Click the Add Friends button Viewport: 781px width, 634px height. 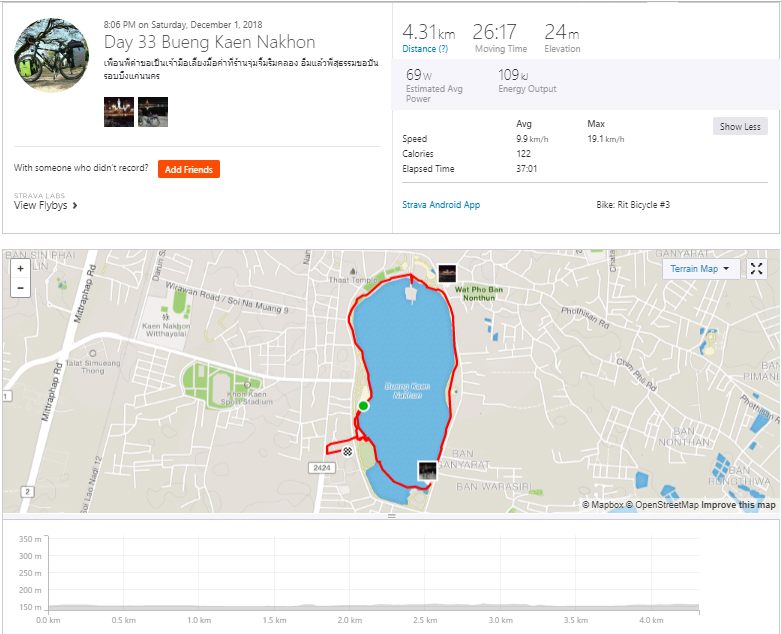[x=189, y=169]
